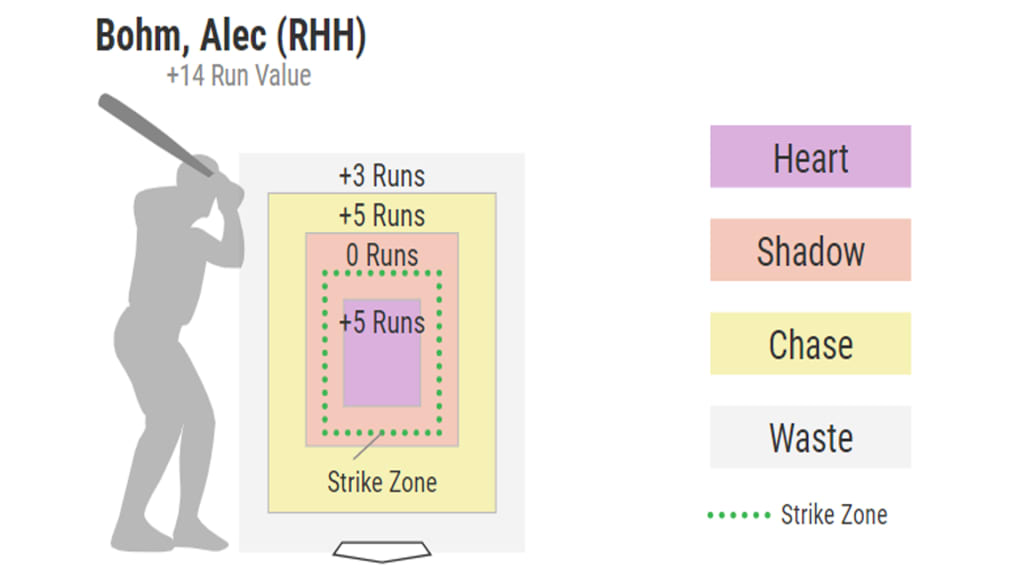Click the +5 Runs heart label
The image size is (1024, 576).
click(x=382, y=322)
